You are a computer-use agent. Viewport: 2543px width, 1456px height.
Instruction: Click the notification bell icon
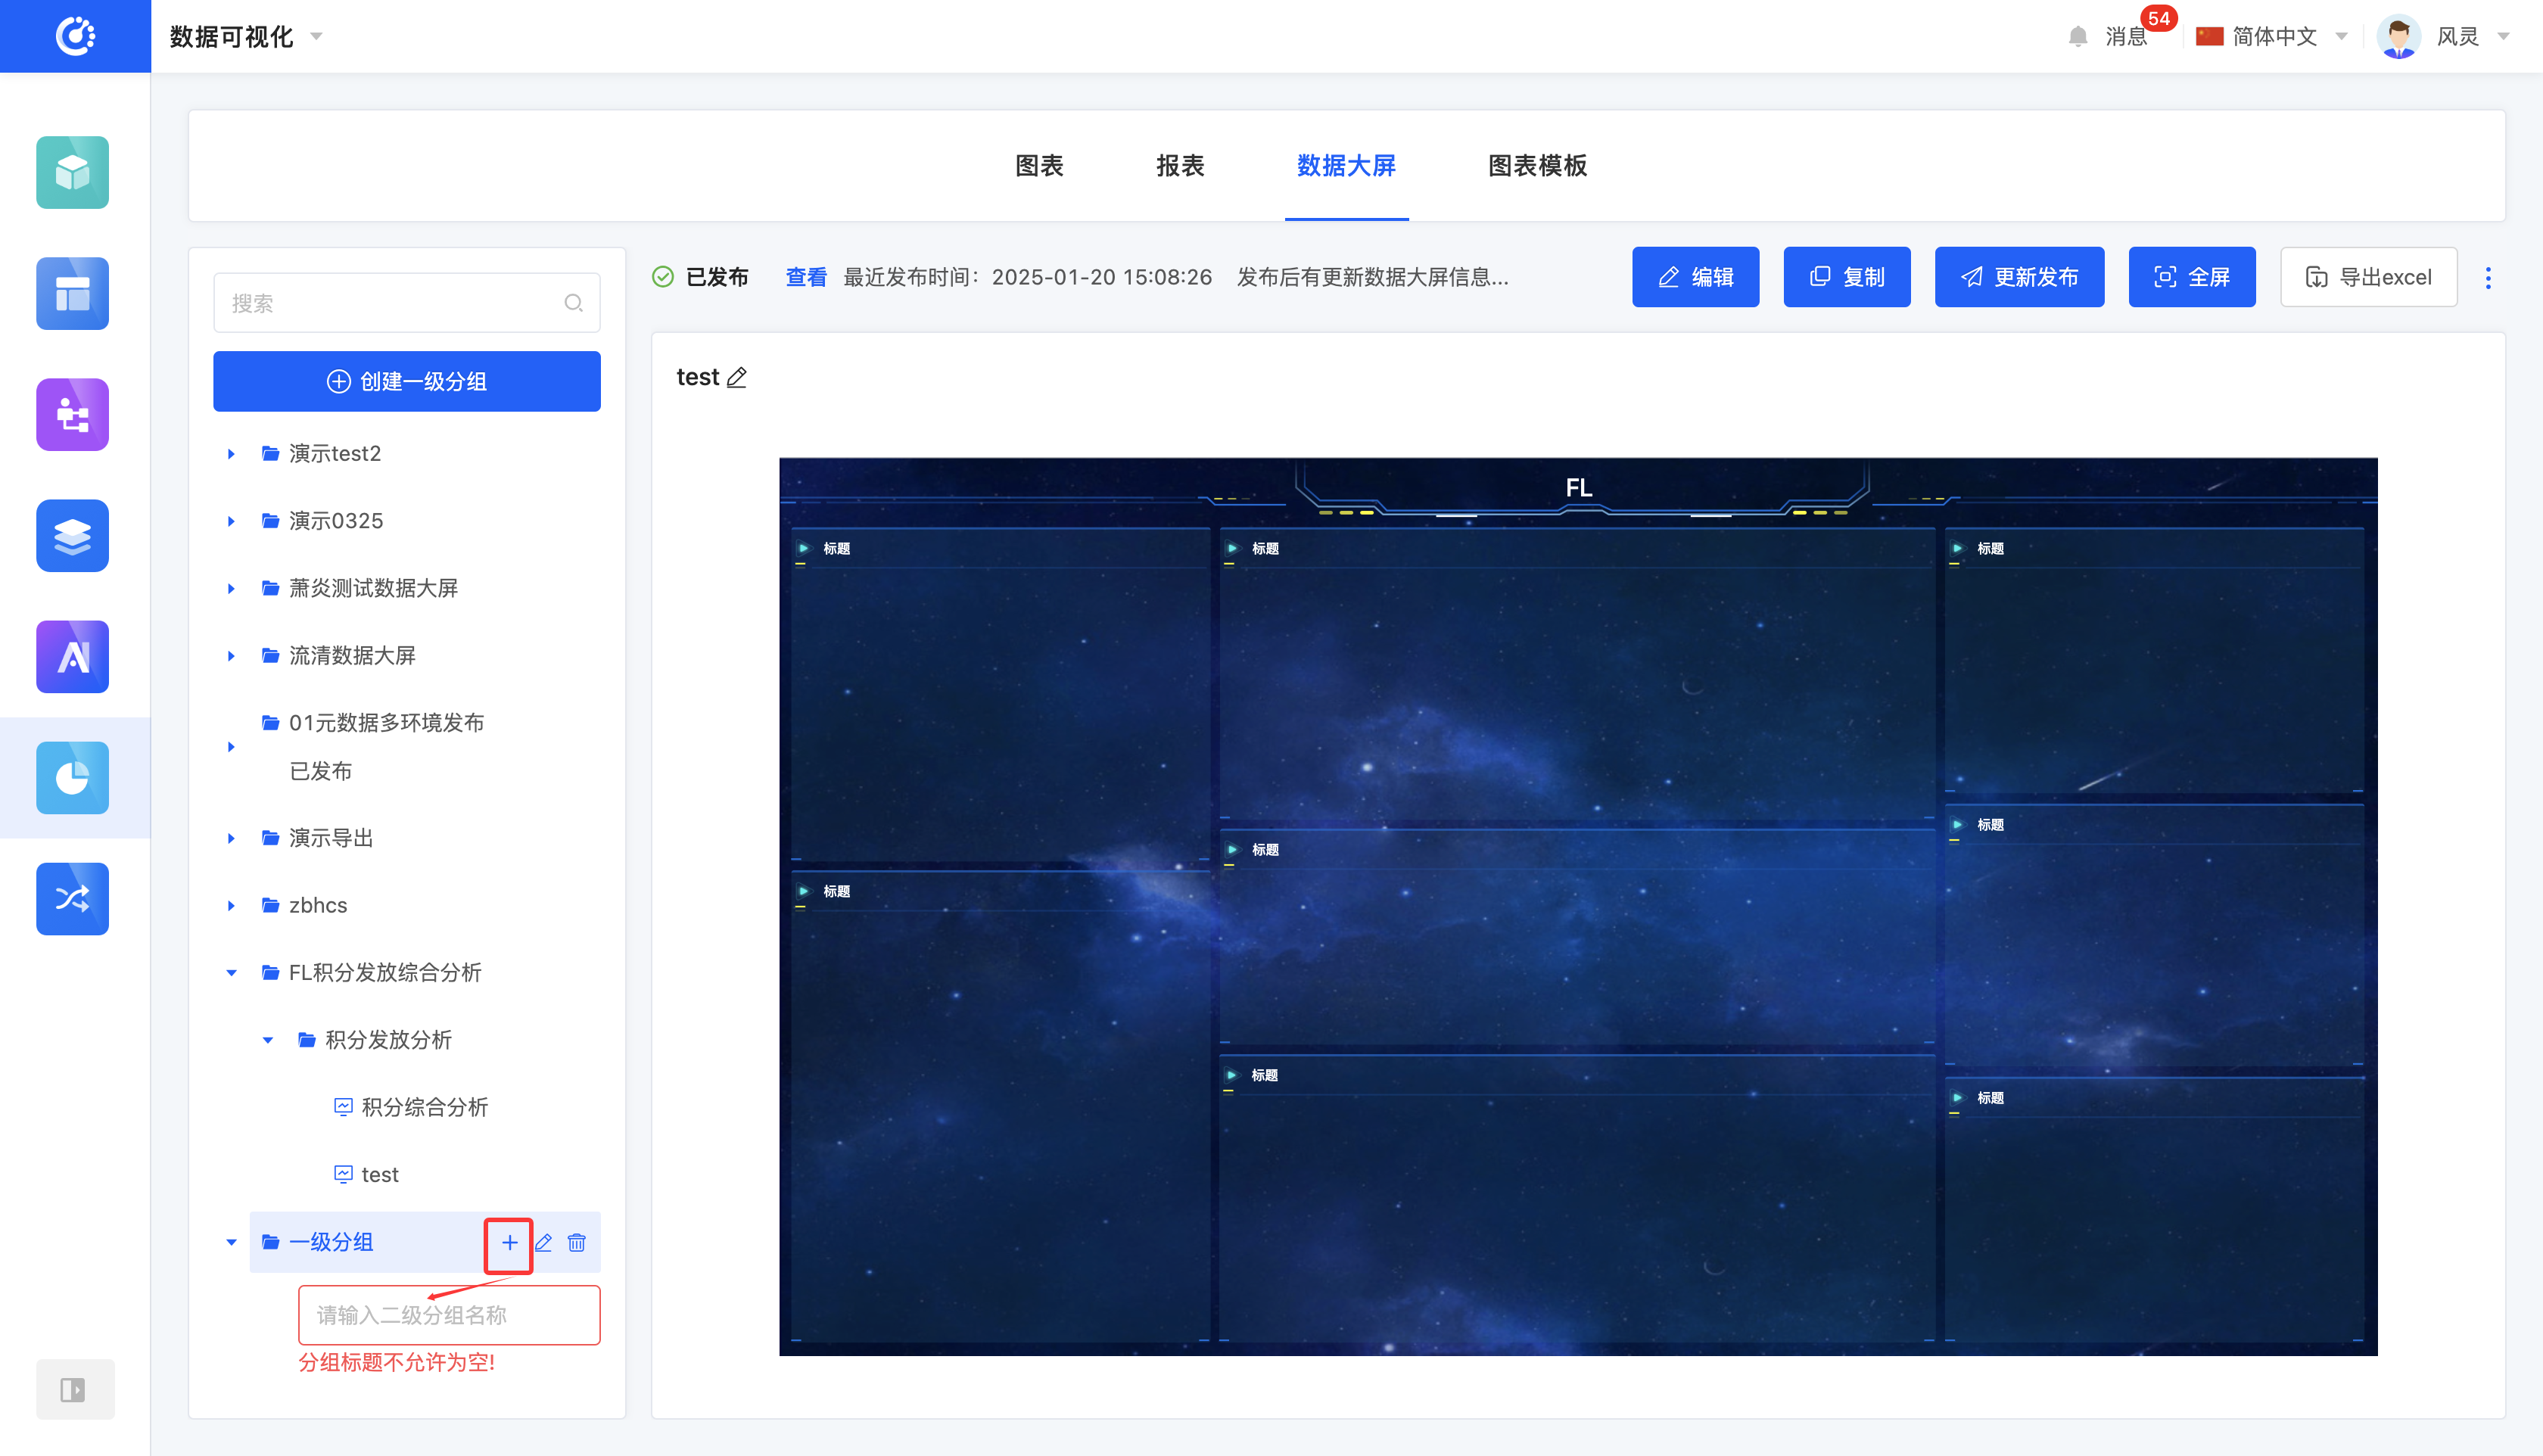[2078, 37]
